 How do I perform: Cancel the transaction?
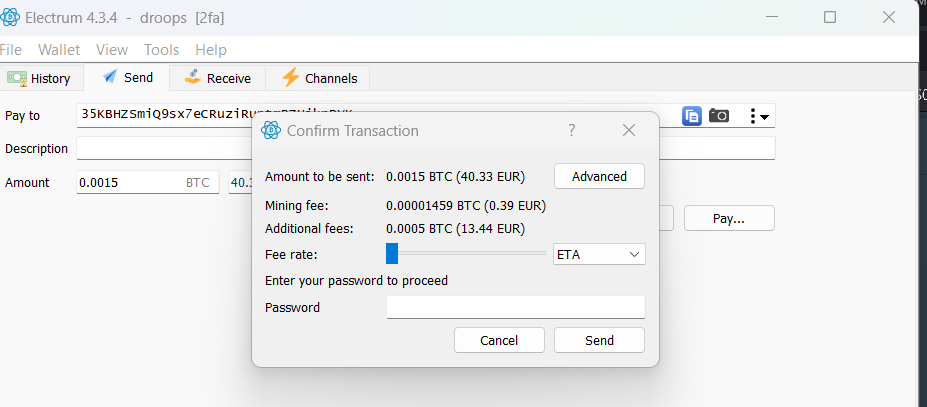point(499,341)
